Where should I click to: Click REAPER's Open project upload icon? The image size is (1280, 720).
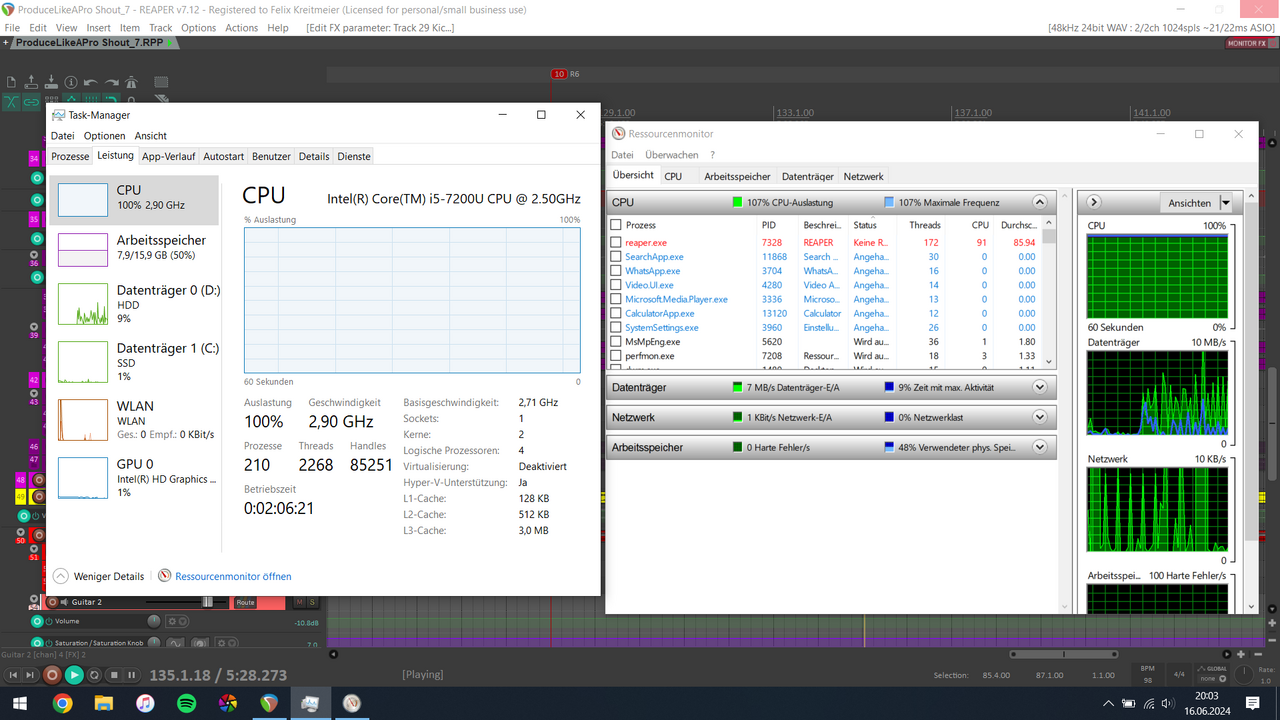(x=31, y=82)
